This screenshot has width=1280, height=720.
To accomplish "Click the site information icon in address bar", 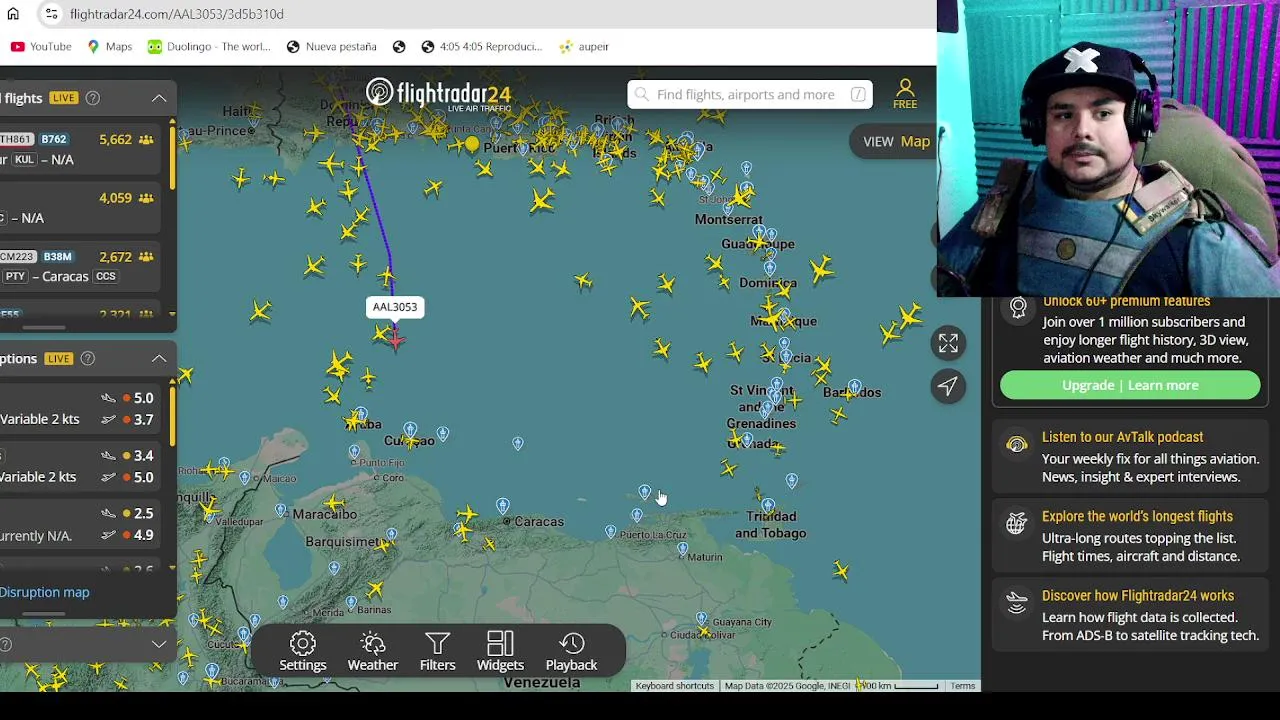I will tap(51, 14).
